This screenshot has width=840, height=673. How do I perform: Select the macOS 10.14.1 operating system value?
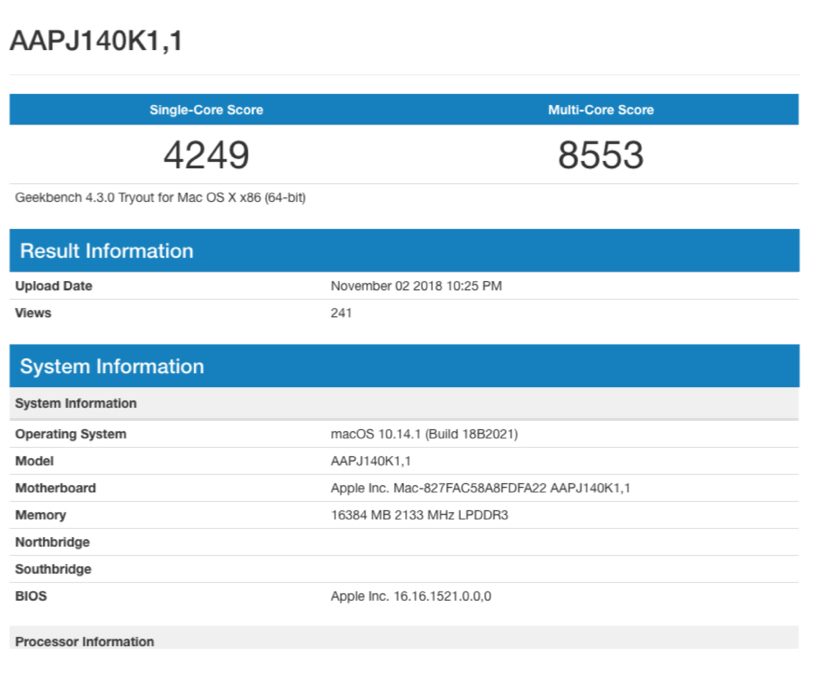click(x=424, y=434)
